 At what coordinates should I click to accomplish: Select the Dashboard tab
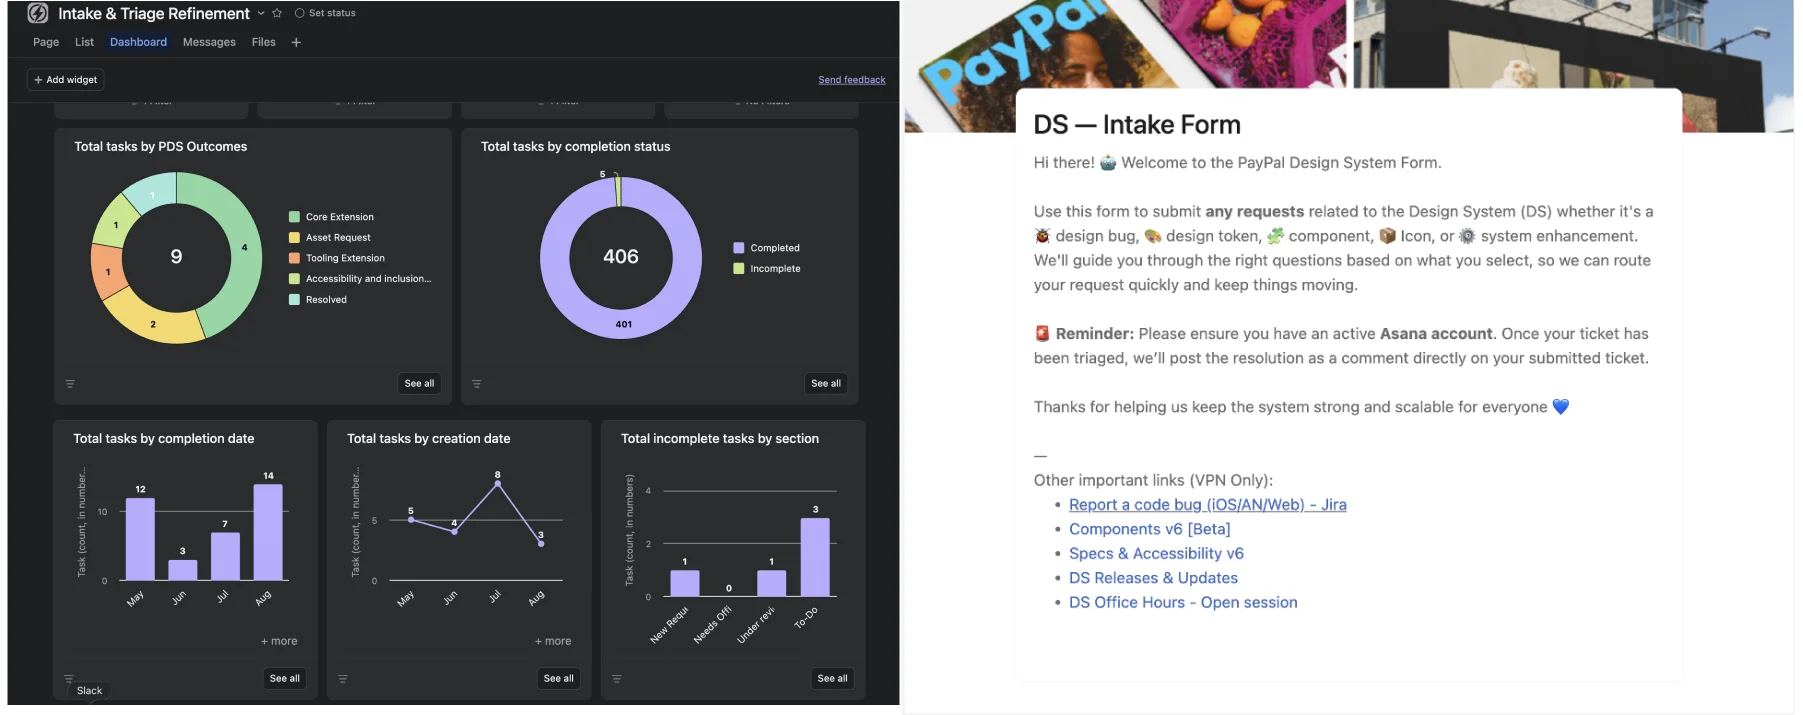[x=138, y=42]
